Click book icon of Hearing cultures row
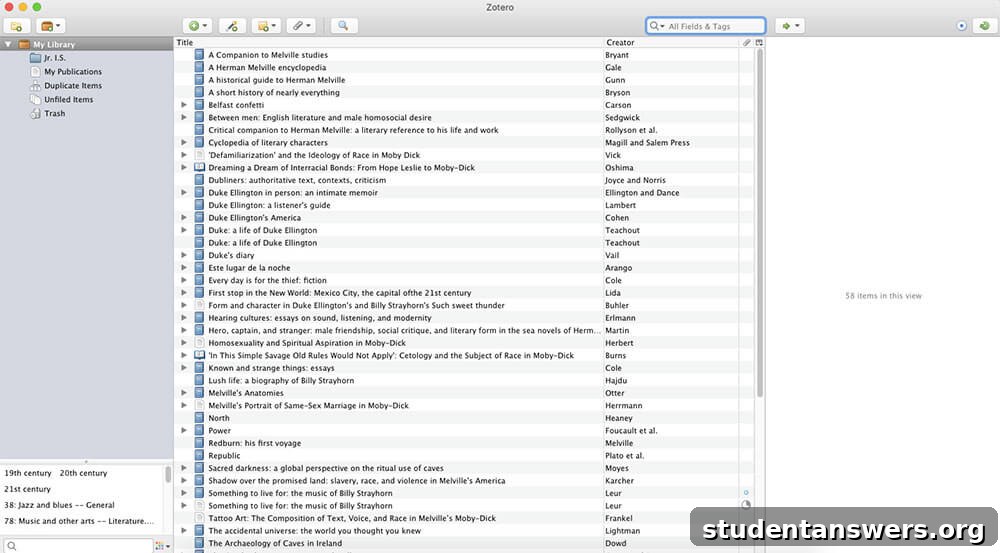 pyautogui.click(x=199, y=318)
